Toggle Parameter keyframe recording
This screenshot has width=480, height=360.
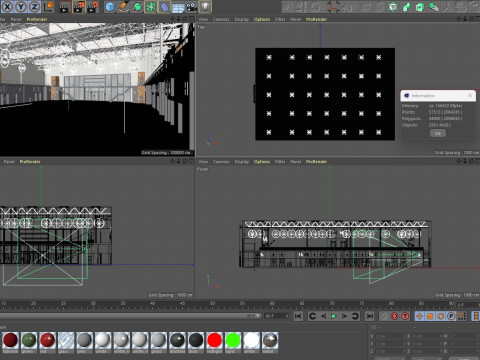click(x=451, y=316)
